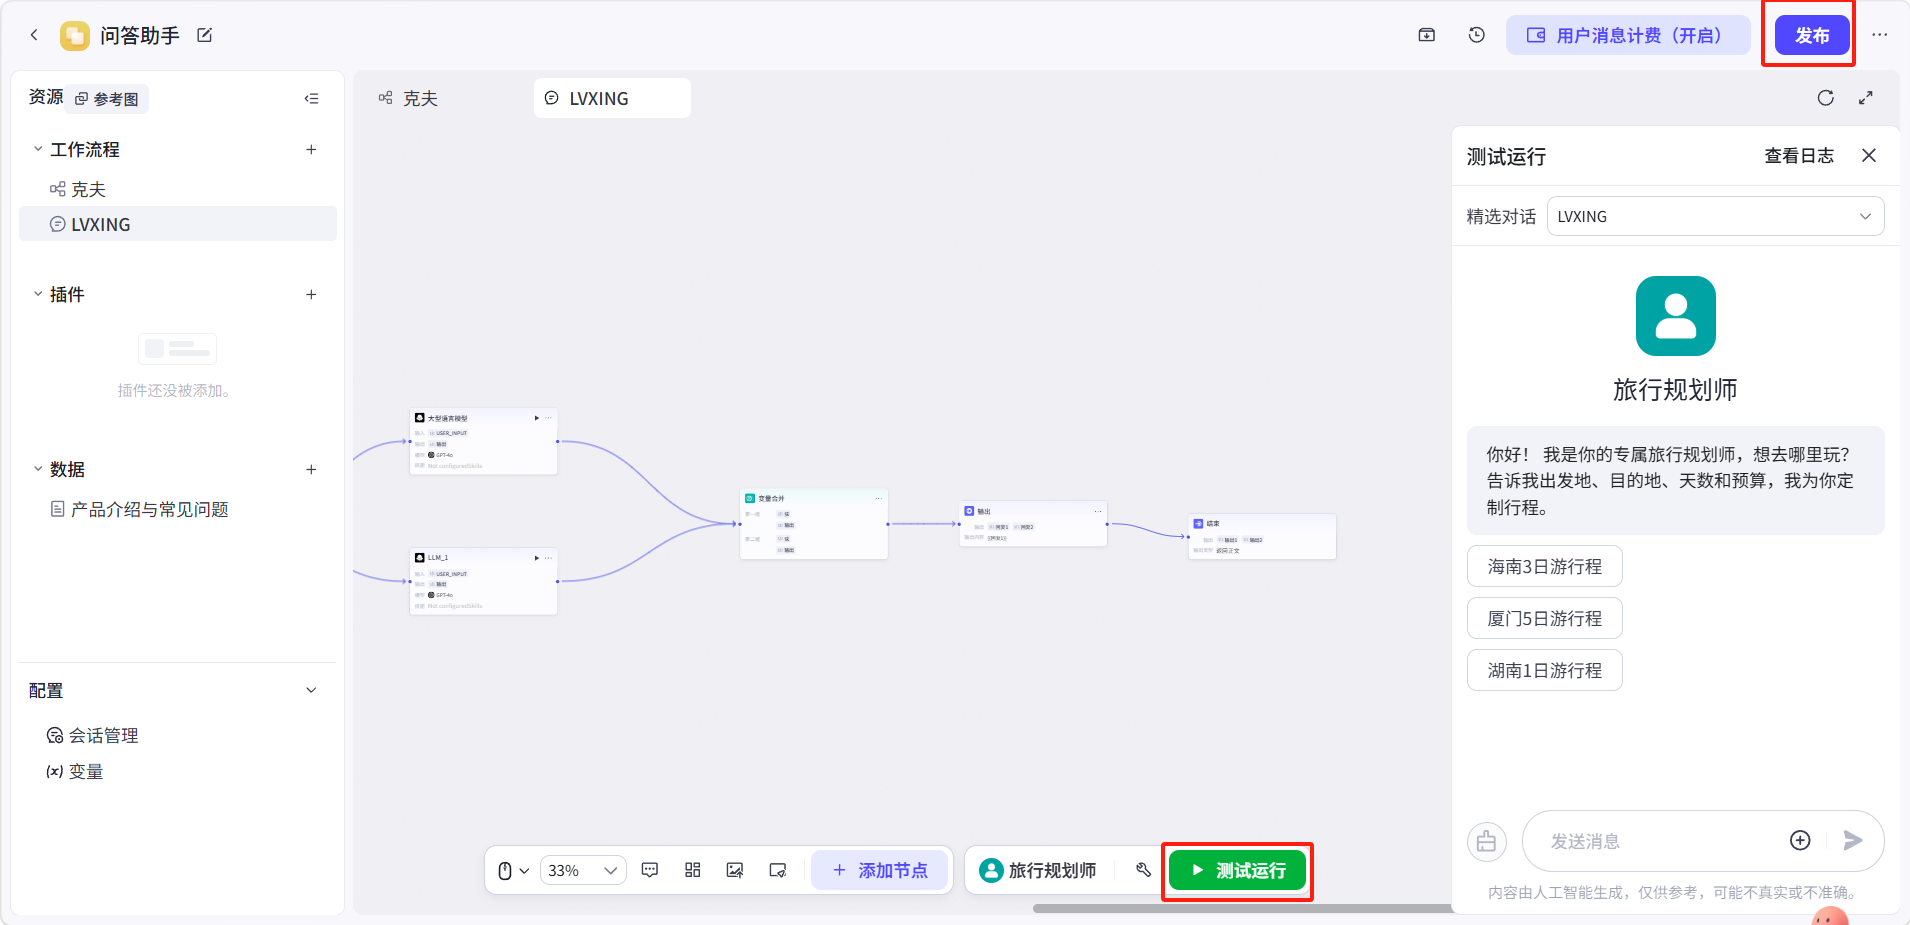
Task: Open the 33% zoom level dropdown
Action: pos(583,870)
